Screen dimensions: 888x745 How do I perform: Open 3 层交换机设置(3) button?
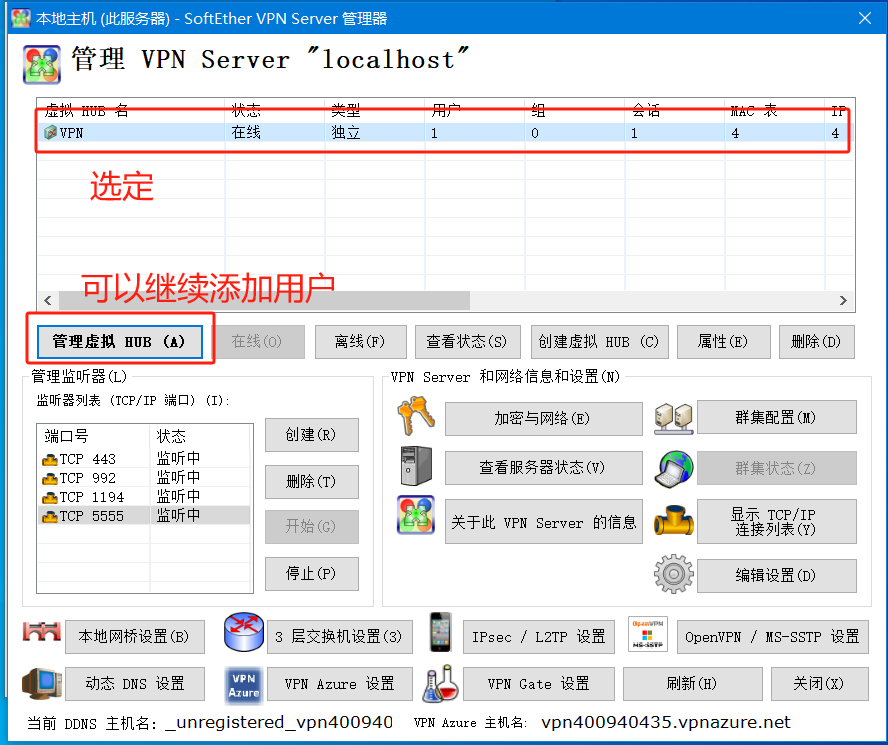tap(340, 637)
